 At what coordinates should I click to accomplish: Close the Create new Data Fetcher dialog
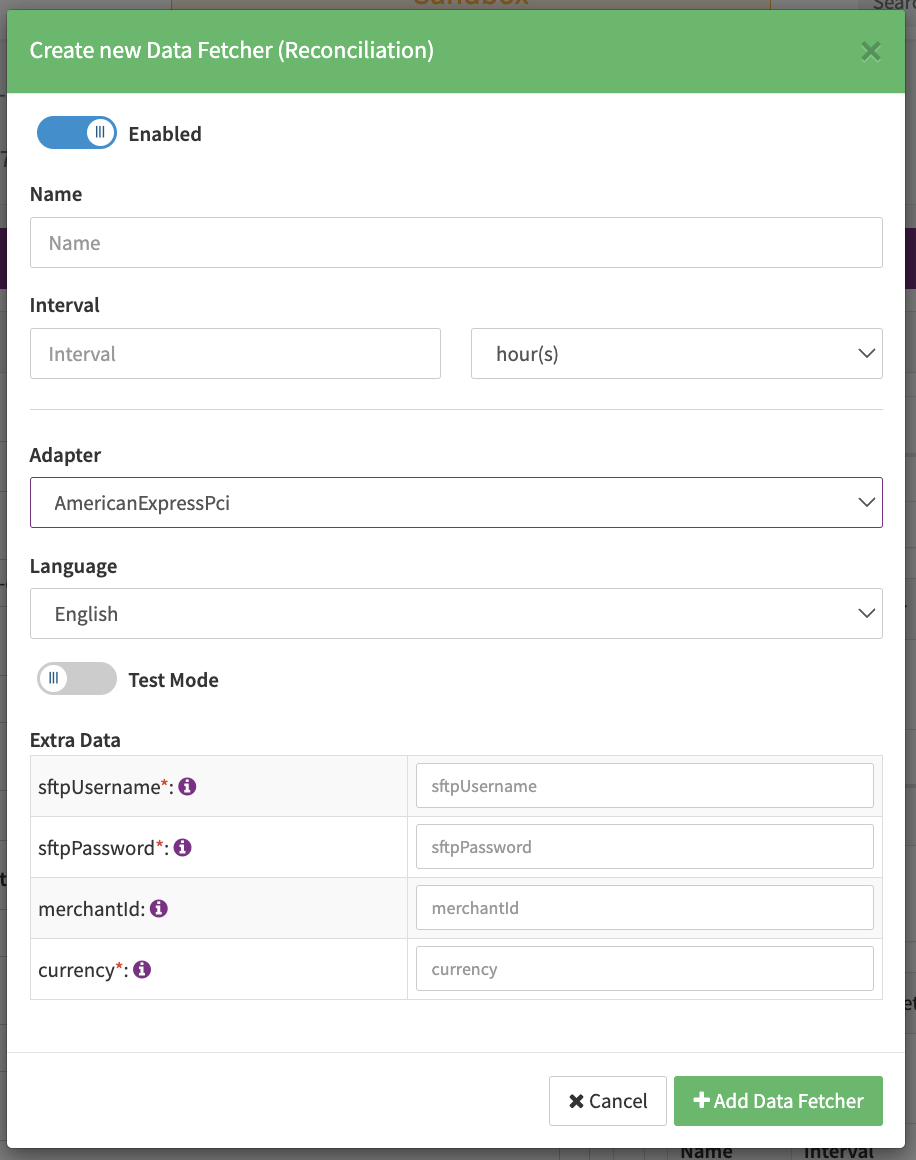[x=871, y=51]
